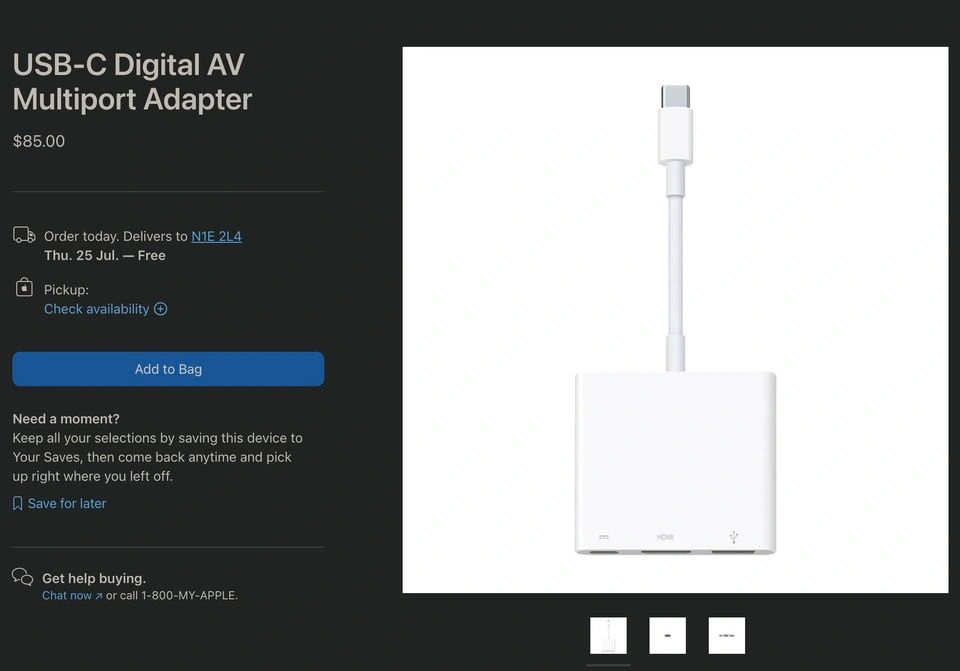Viewport: 960px width, 671px height.
Task: Change delivery postal code N1E 2L4
Action: click(216, 237)
